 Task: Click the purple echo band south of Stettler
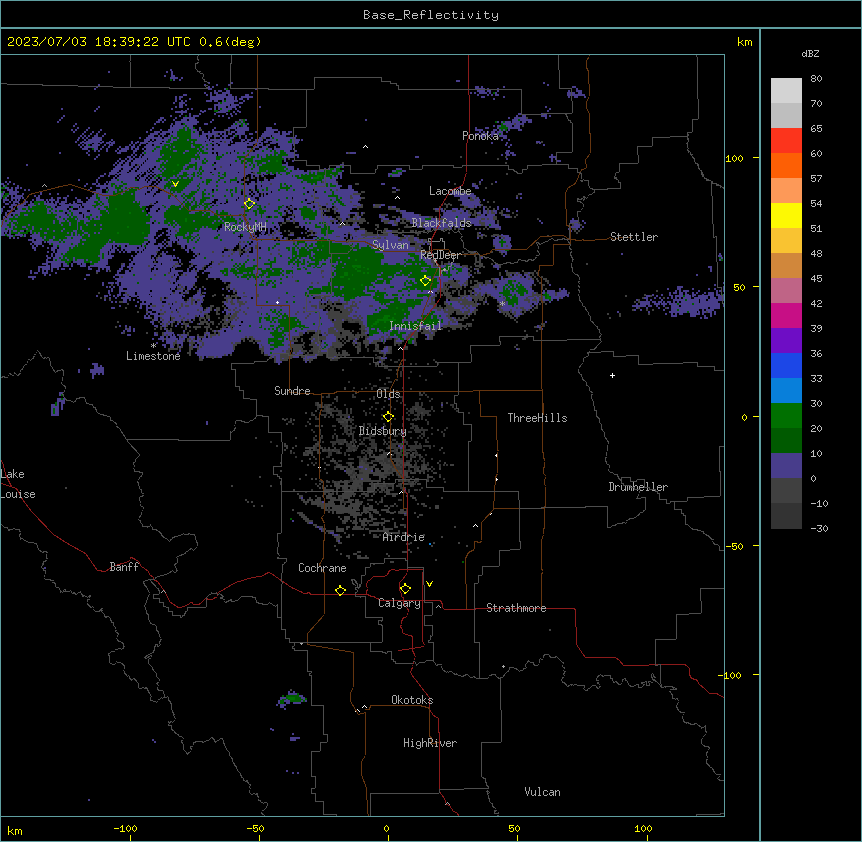pyautogui.click(x=679, y=302)
